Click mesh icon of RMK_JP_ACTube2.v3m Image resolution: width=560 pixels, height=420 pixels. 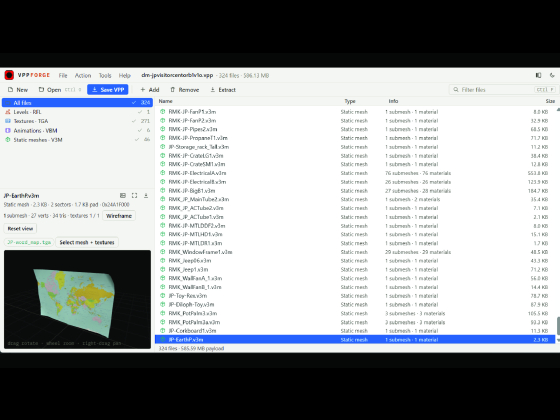[x=163, y=208]
